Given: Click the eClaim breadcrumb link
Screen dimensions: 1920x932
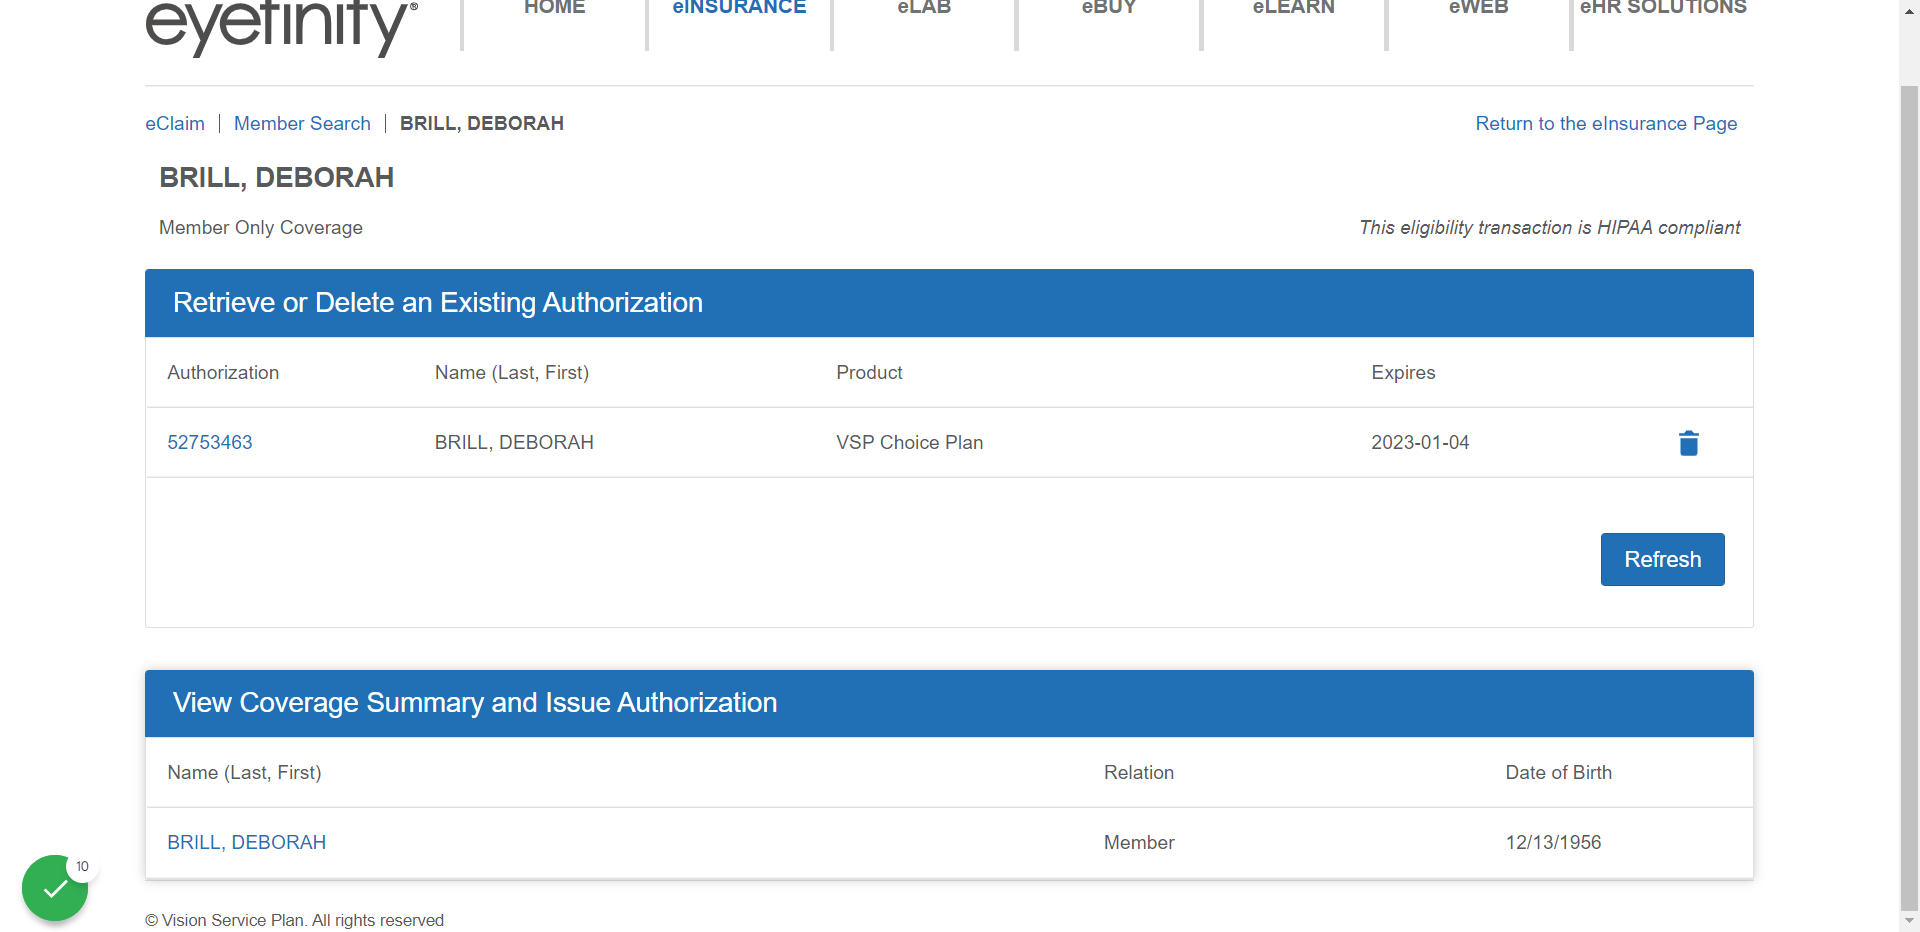Looking at the screenshot, I should [x=175, y=123].
